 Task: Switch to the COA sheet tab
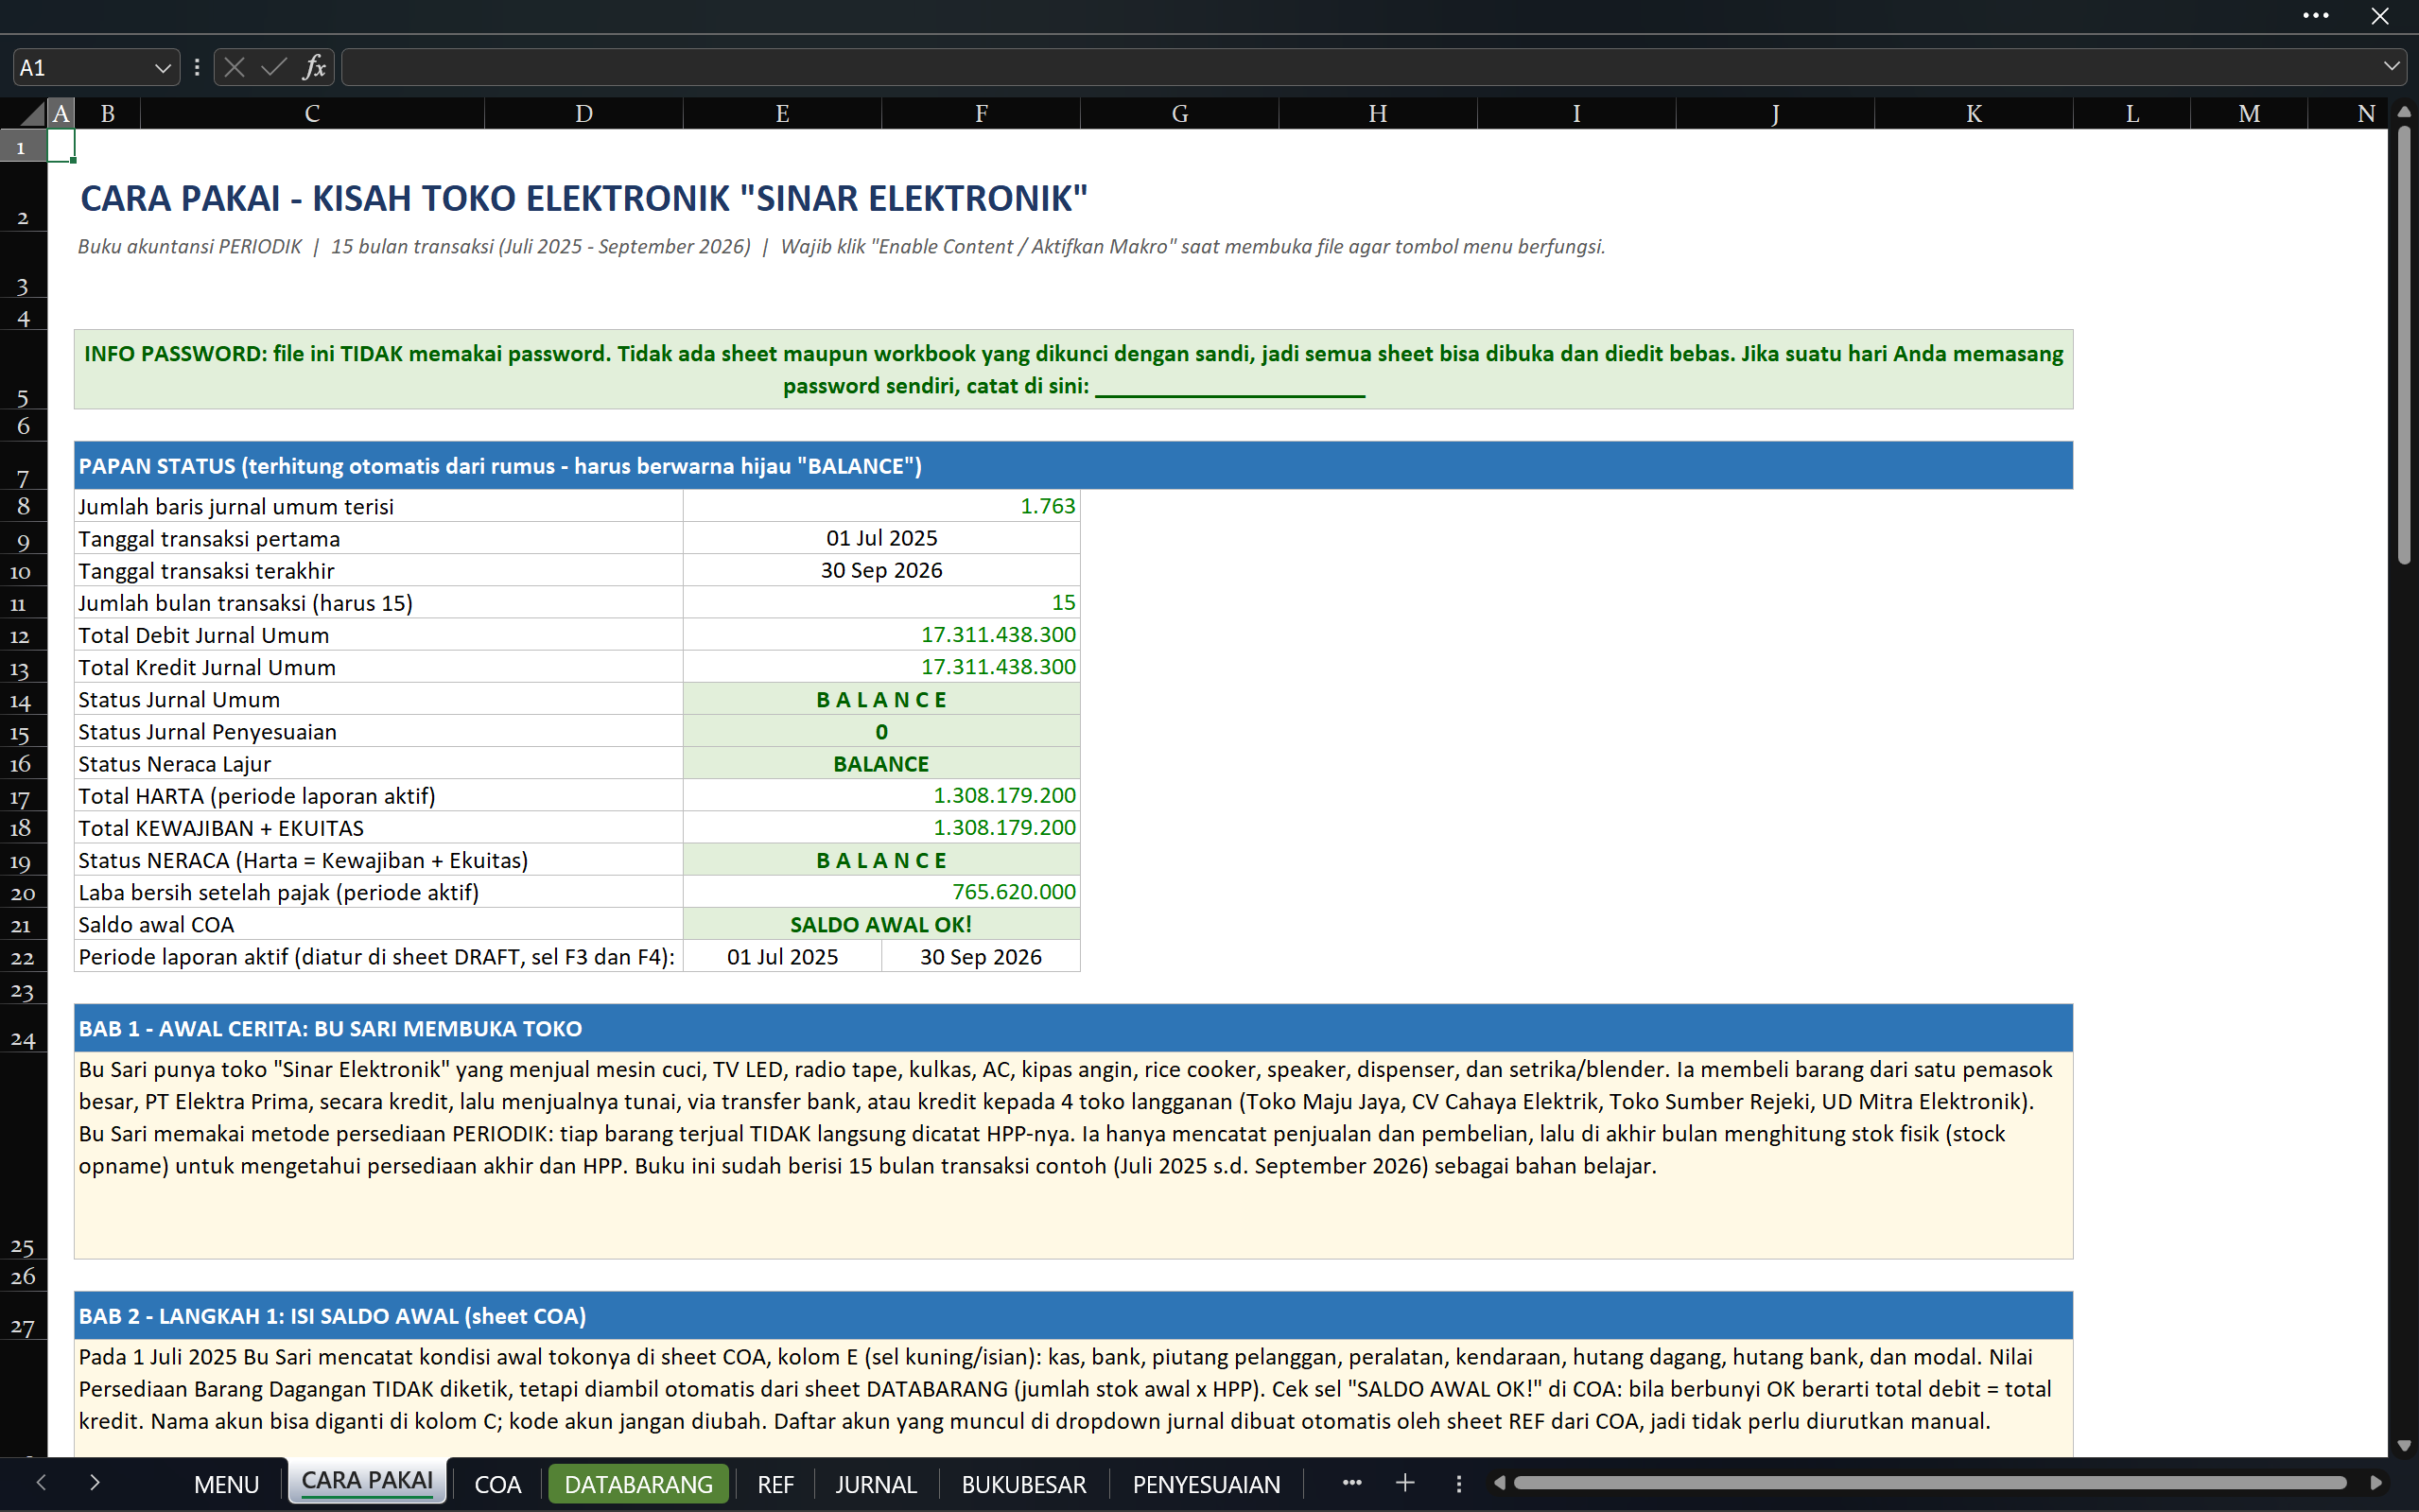coord(498,1484)
